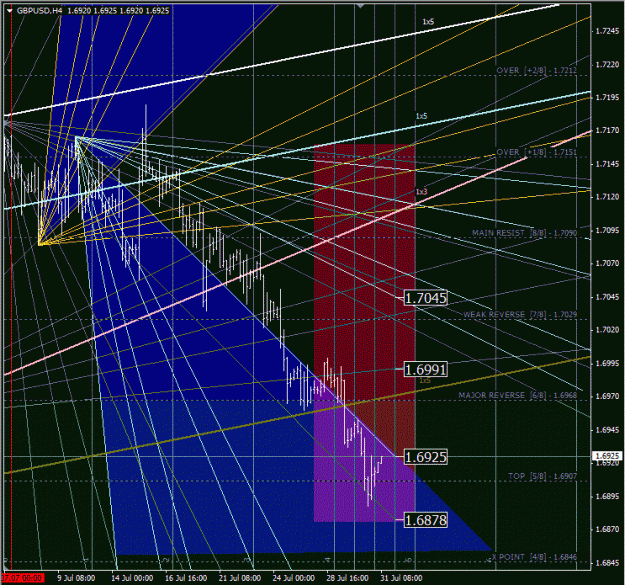Open the dropdown arrow beside GBPUSD,H4
This screenshot has width=625, height=585.
click(x=10, y=11)
